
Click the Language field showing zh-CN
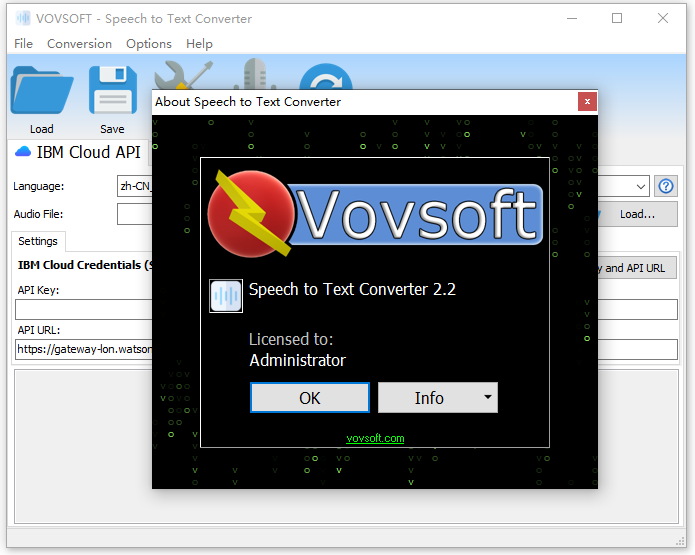click(135, 186)
